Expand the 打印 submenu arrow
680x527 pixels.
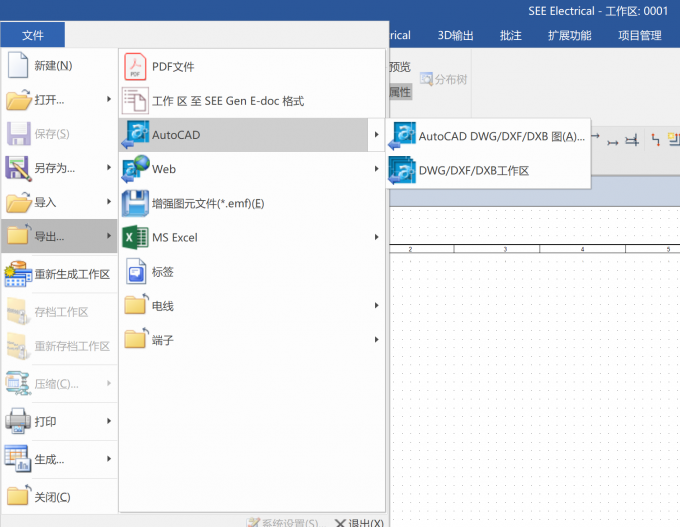[109, 421]
